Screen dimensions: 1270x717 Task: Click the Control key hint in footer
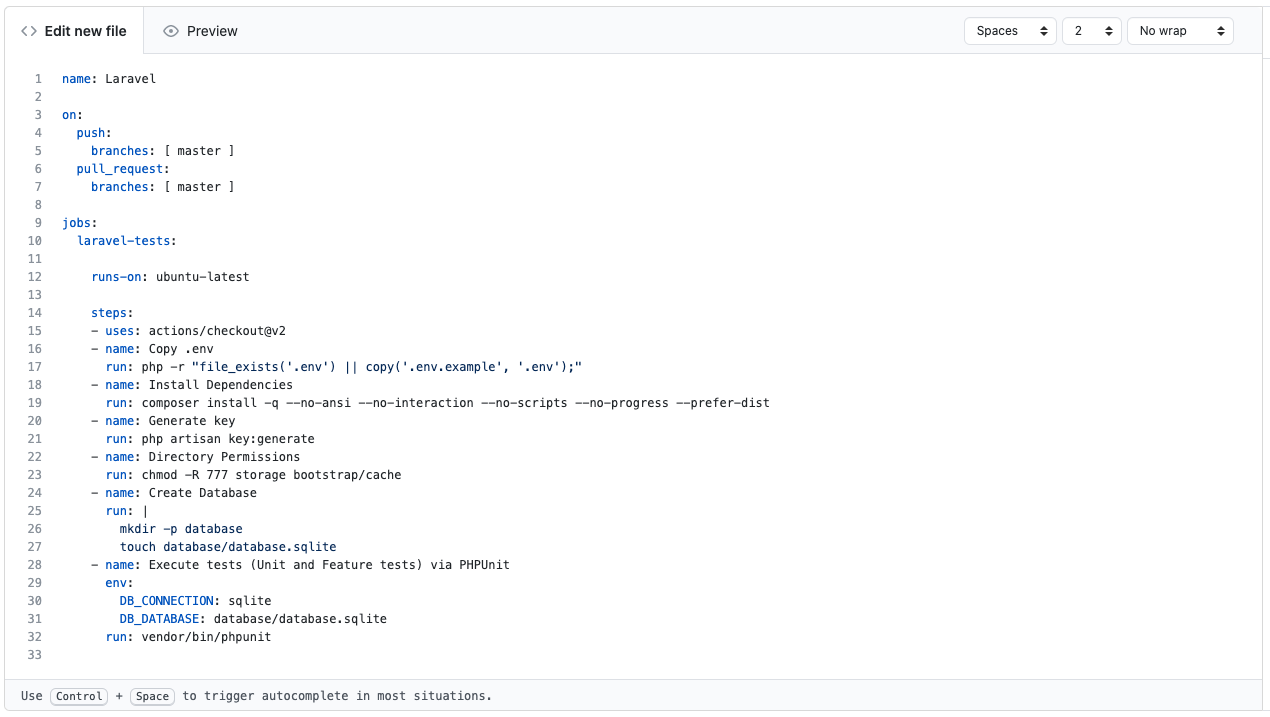[79, 696]
